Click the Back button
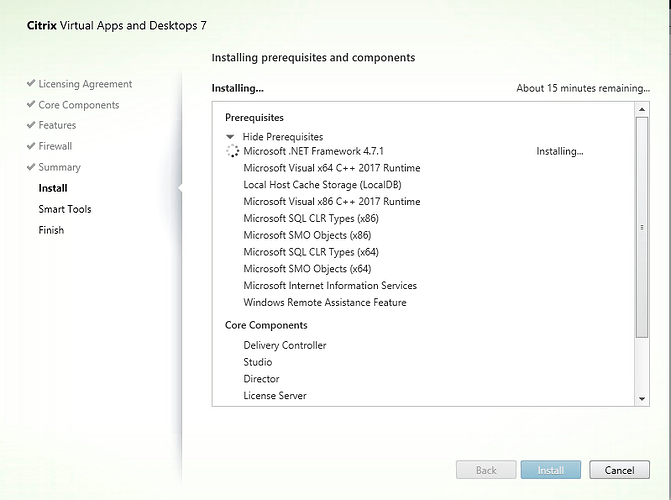 pos(486,470)
